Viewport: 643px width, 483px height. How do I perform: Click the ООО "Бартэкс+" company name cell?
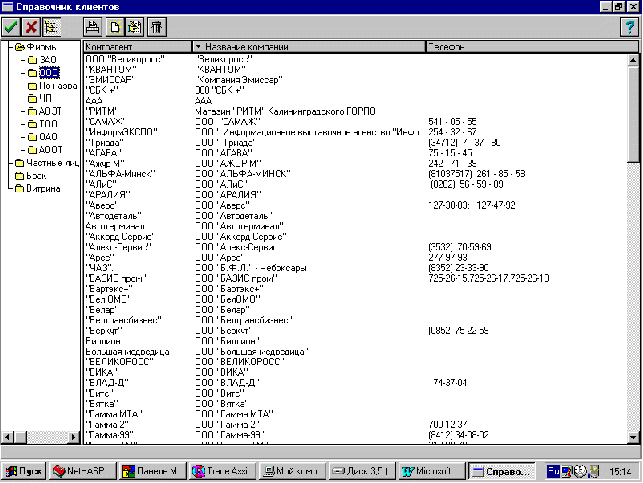click(x=229, y=289)
